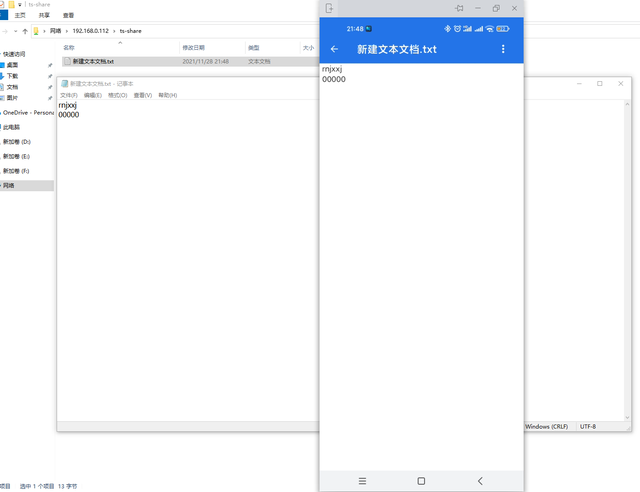
Task: Sort by 名称 column header
Action: click(69, 48)
